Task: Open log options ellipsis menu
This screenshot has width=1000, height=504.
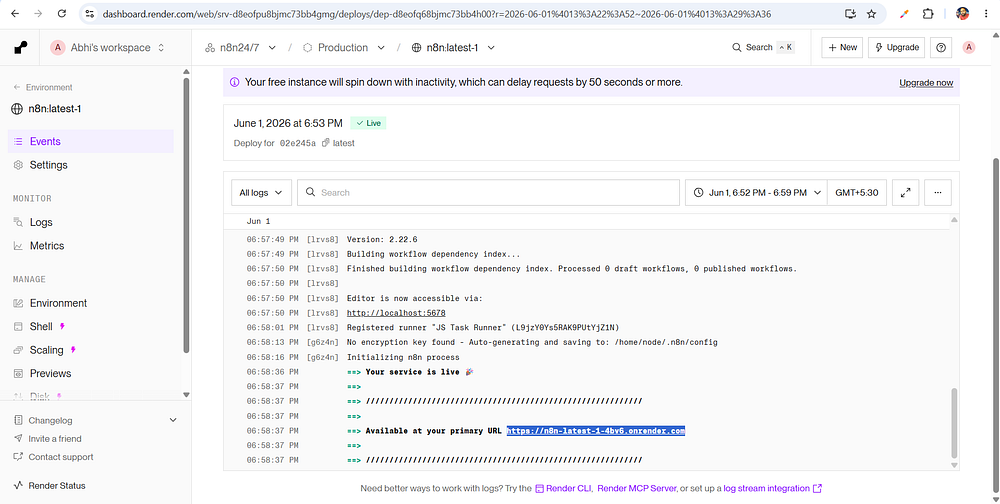Action: (938, 192)
